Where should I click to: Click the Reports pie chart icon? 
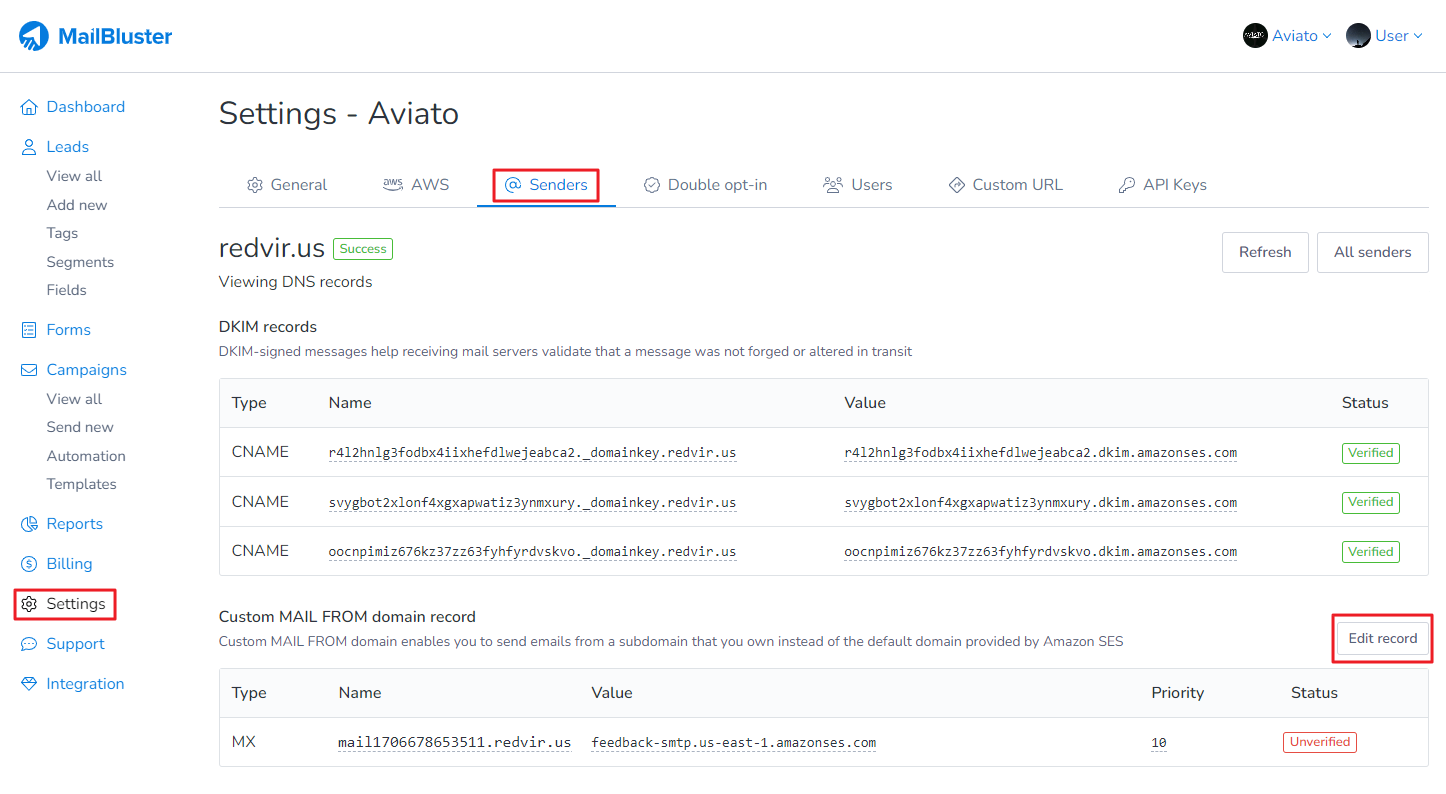point(29,524)
